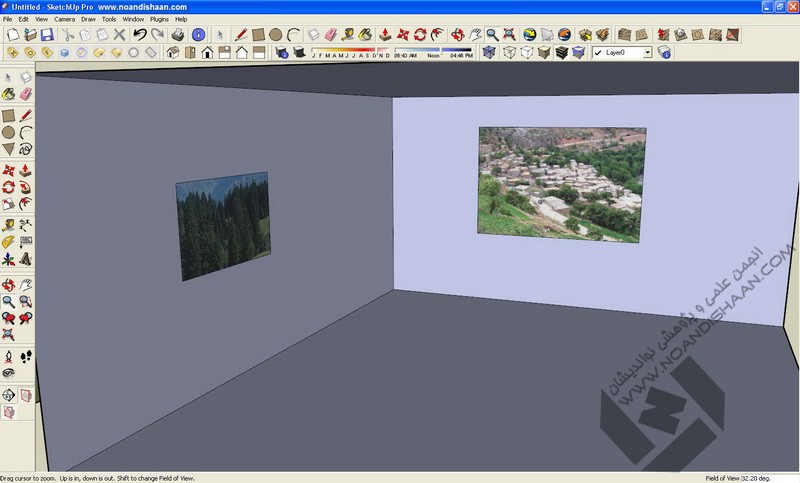Toggle X-ray face style

click(488, 52)
